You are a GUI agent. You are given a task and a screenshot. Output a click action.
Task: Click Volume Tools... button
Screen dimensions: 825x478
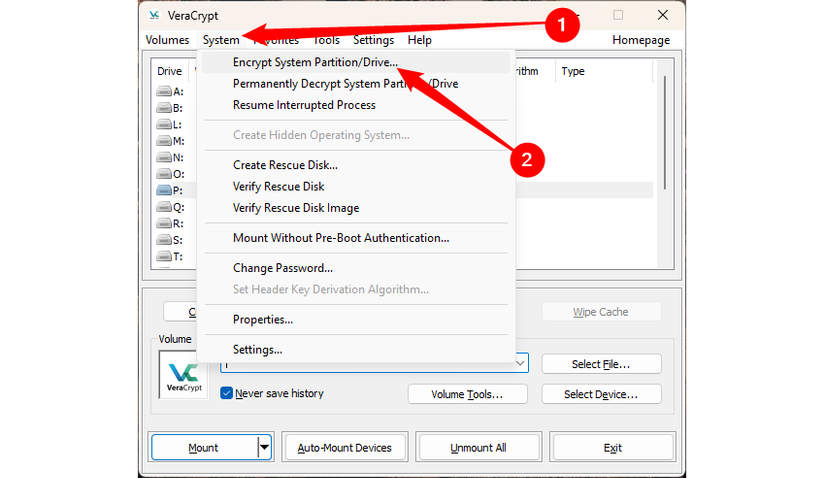point(467,394)
